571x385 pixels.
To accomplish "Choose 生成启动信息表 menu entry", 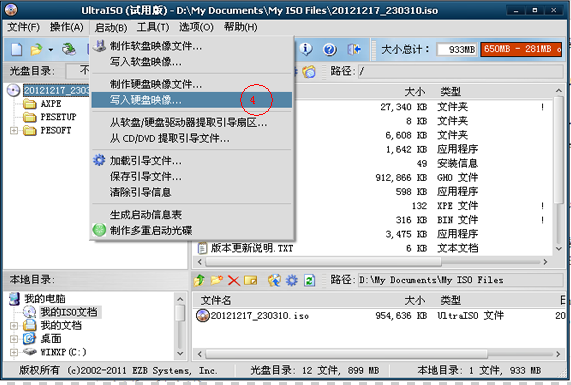I will pos(192,215).
